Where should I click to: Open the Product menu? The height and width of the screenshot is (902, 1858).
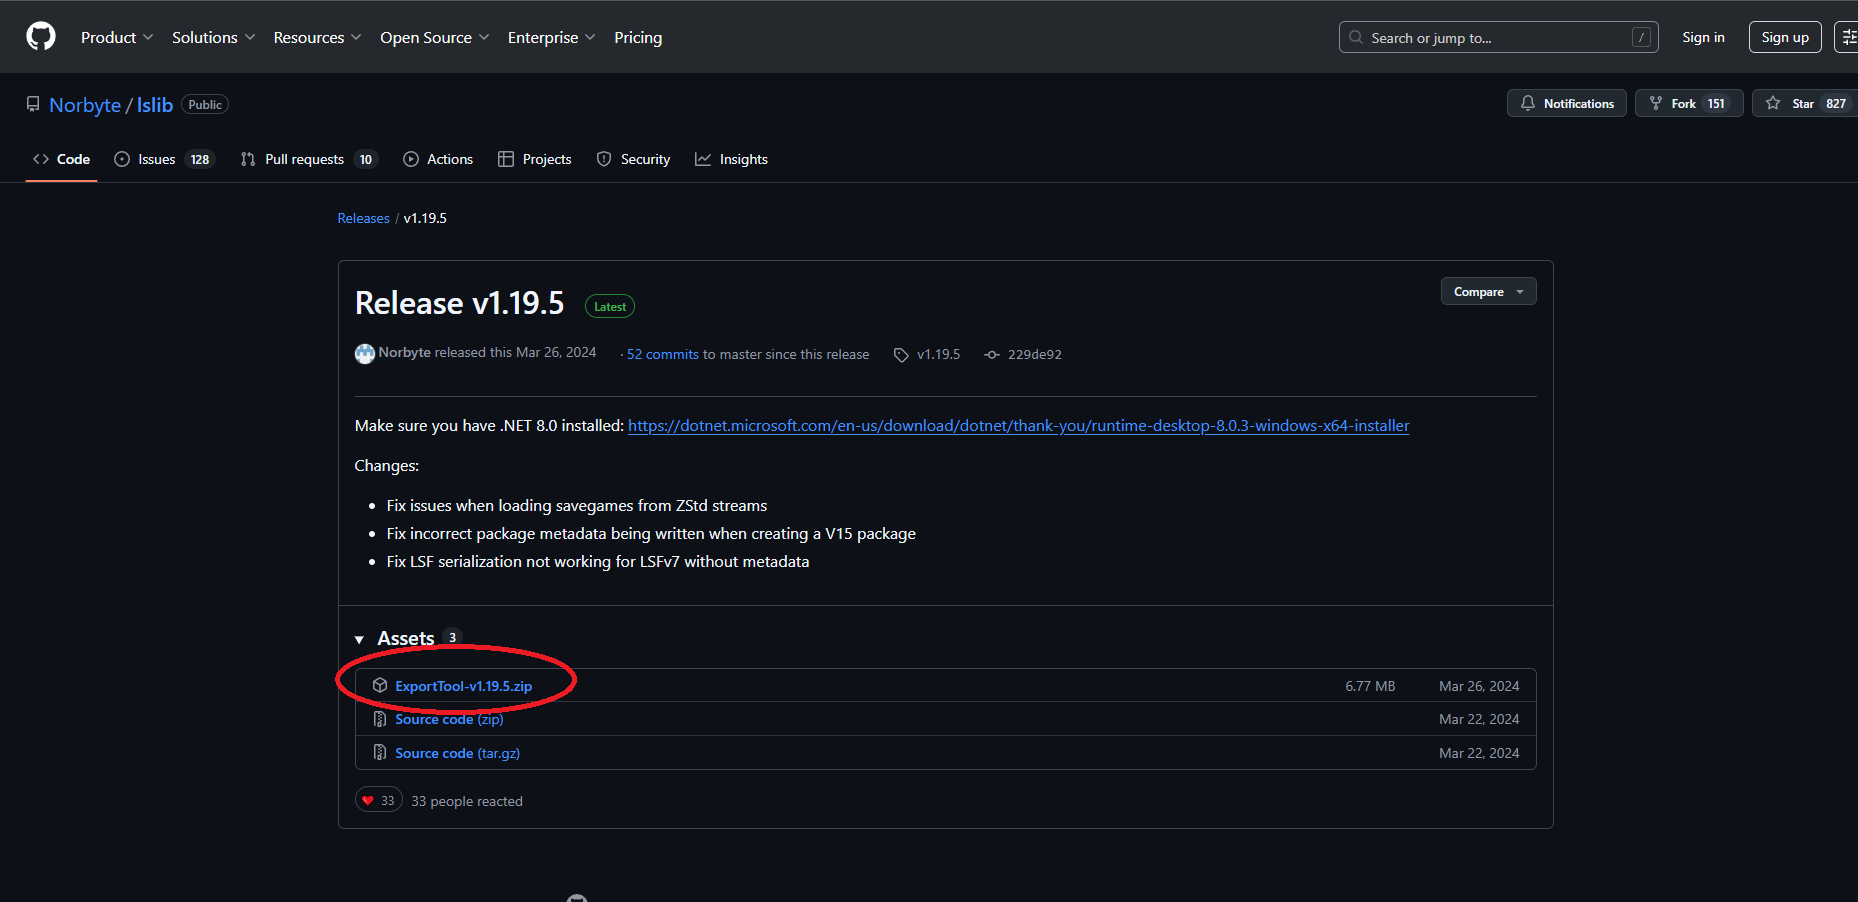pos(117,37)
